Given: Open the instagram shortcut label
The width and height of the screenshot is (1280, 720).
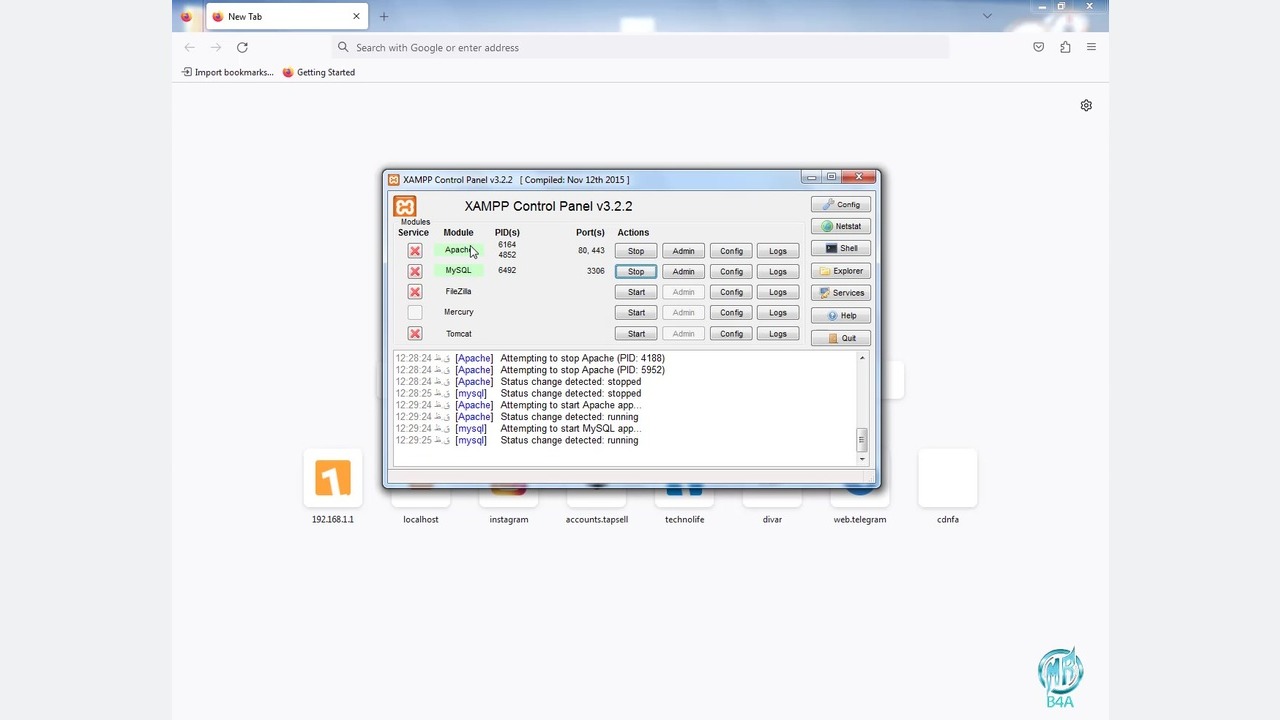Looking at the screenshot, I should pyautogui.click(x=509, y=519).
